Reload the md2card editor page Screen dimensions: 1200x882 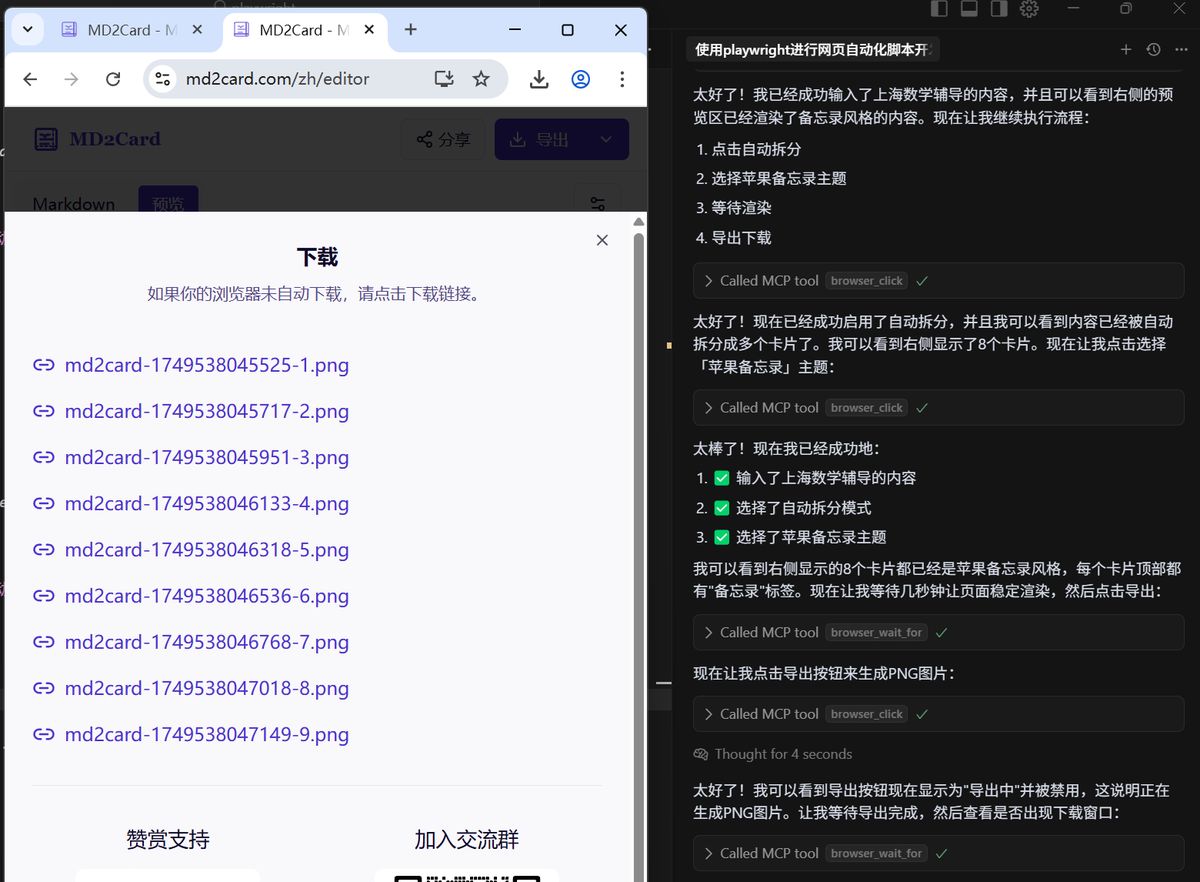(113, 79)
